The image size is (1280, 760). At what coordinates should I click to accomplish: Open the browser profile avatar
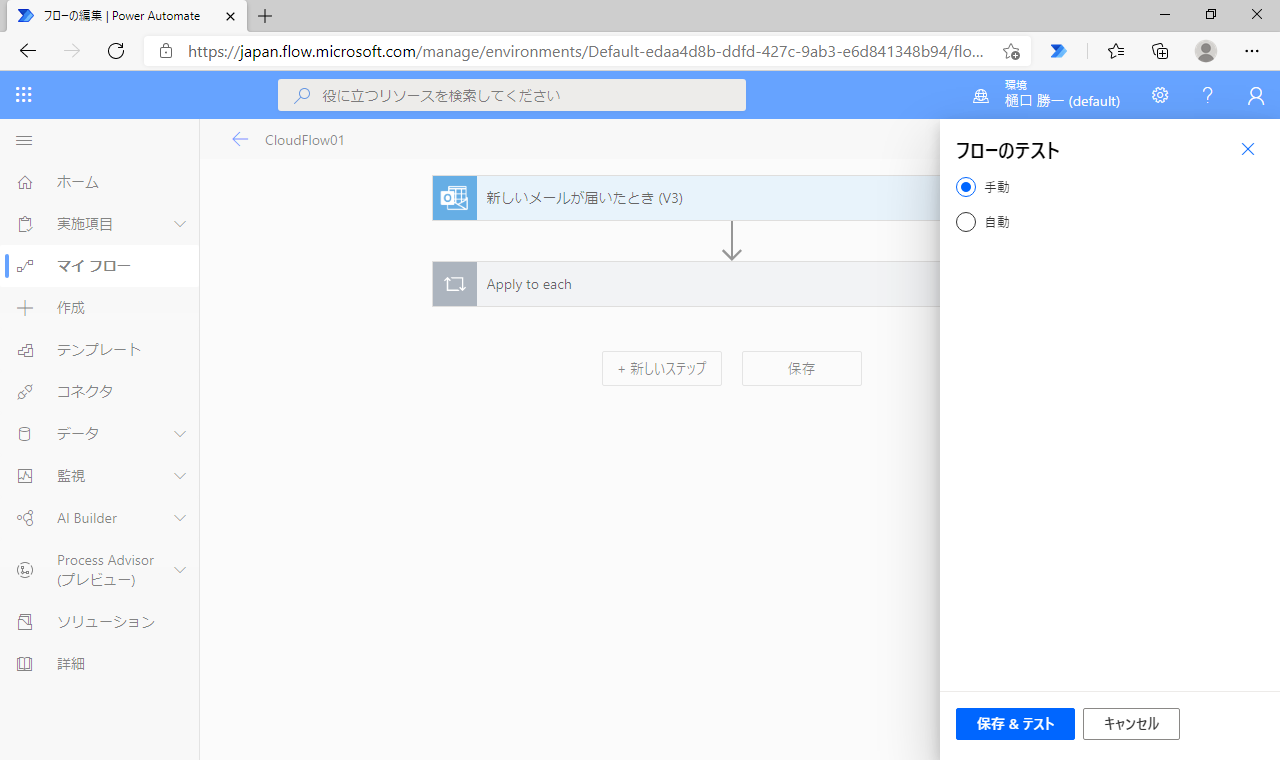pyautogui.click(x=1206, y=51)
